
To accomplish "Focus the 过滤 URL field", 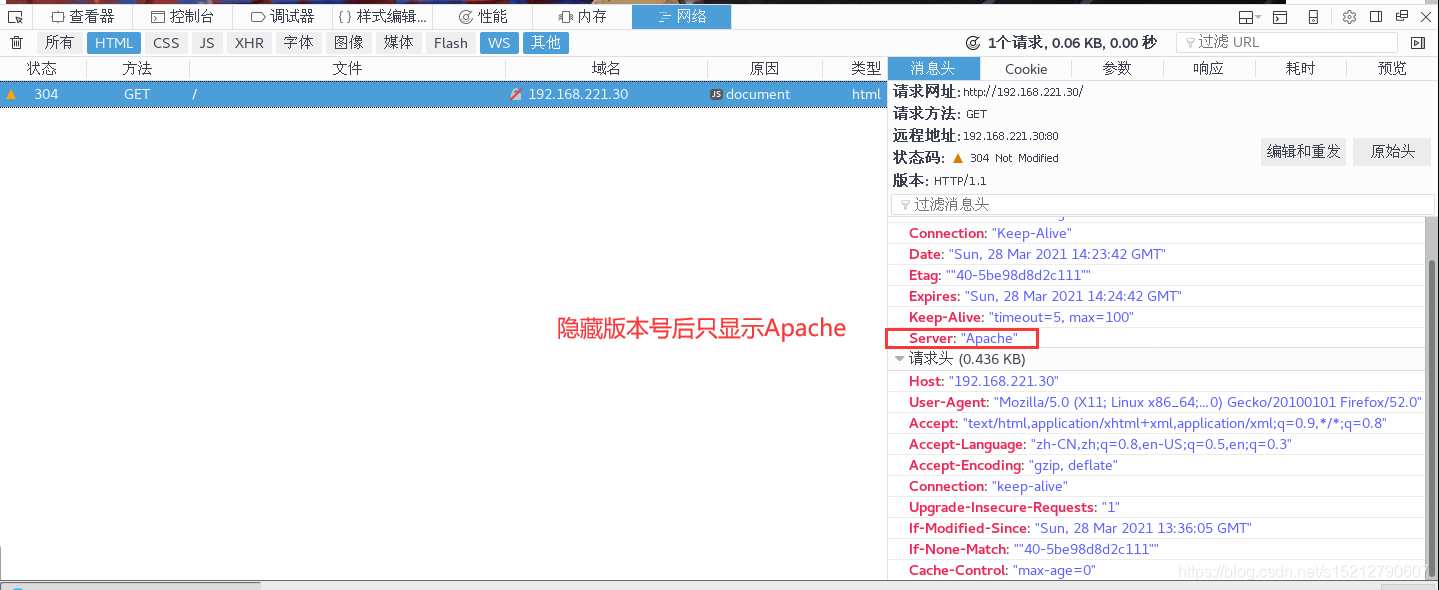I will coord(1287,42).
